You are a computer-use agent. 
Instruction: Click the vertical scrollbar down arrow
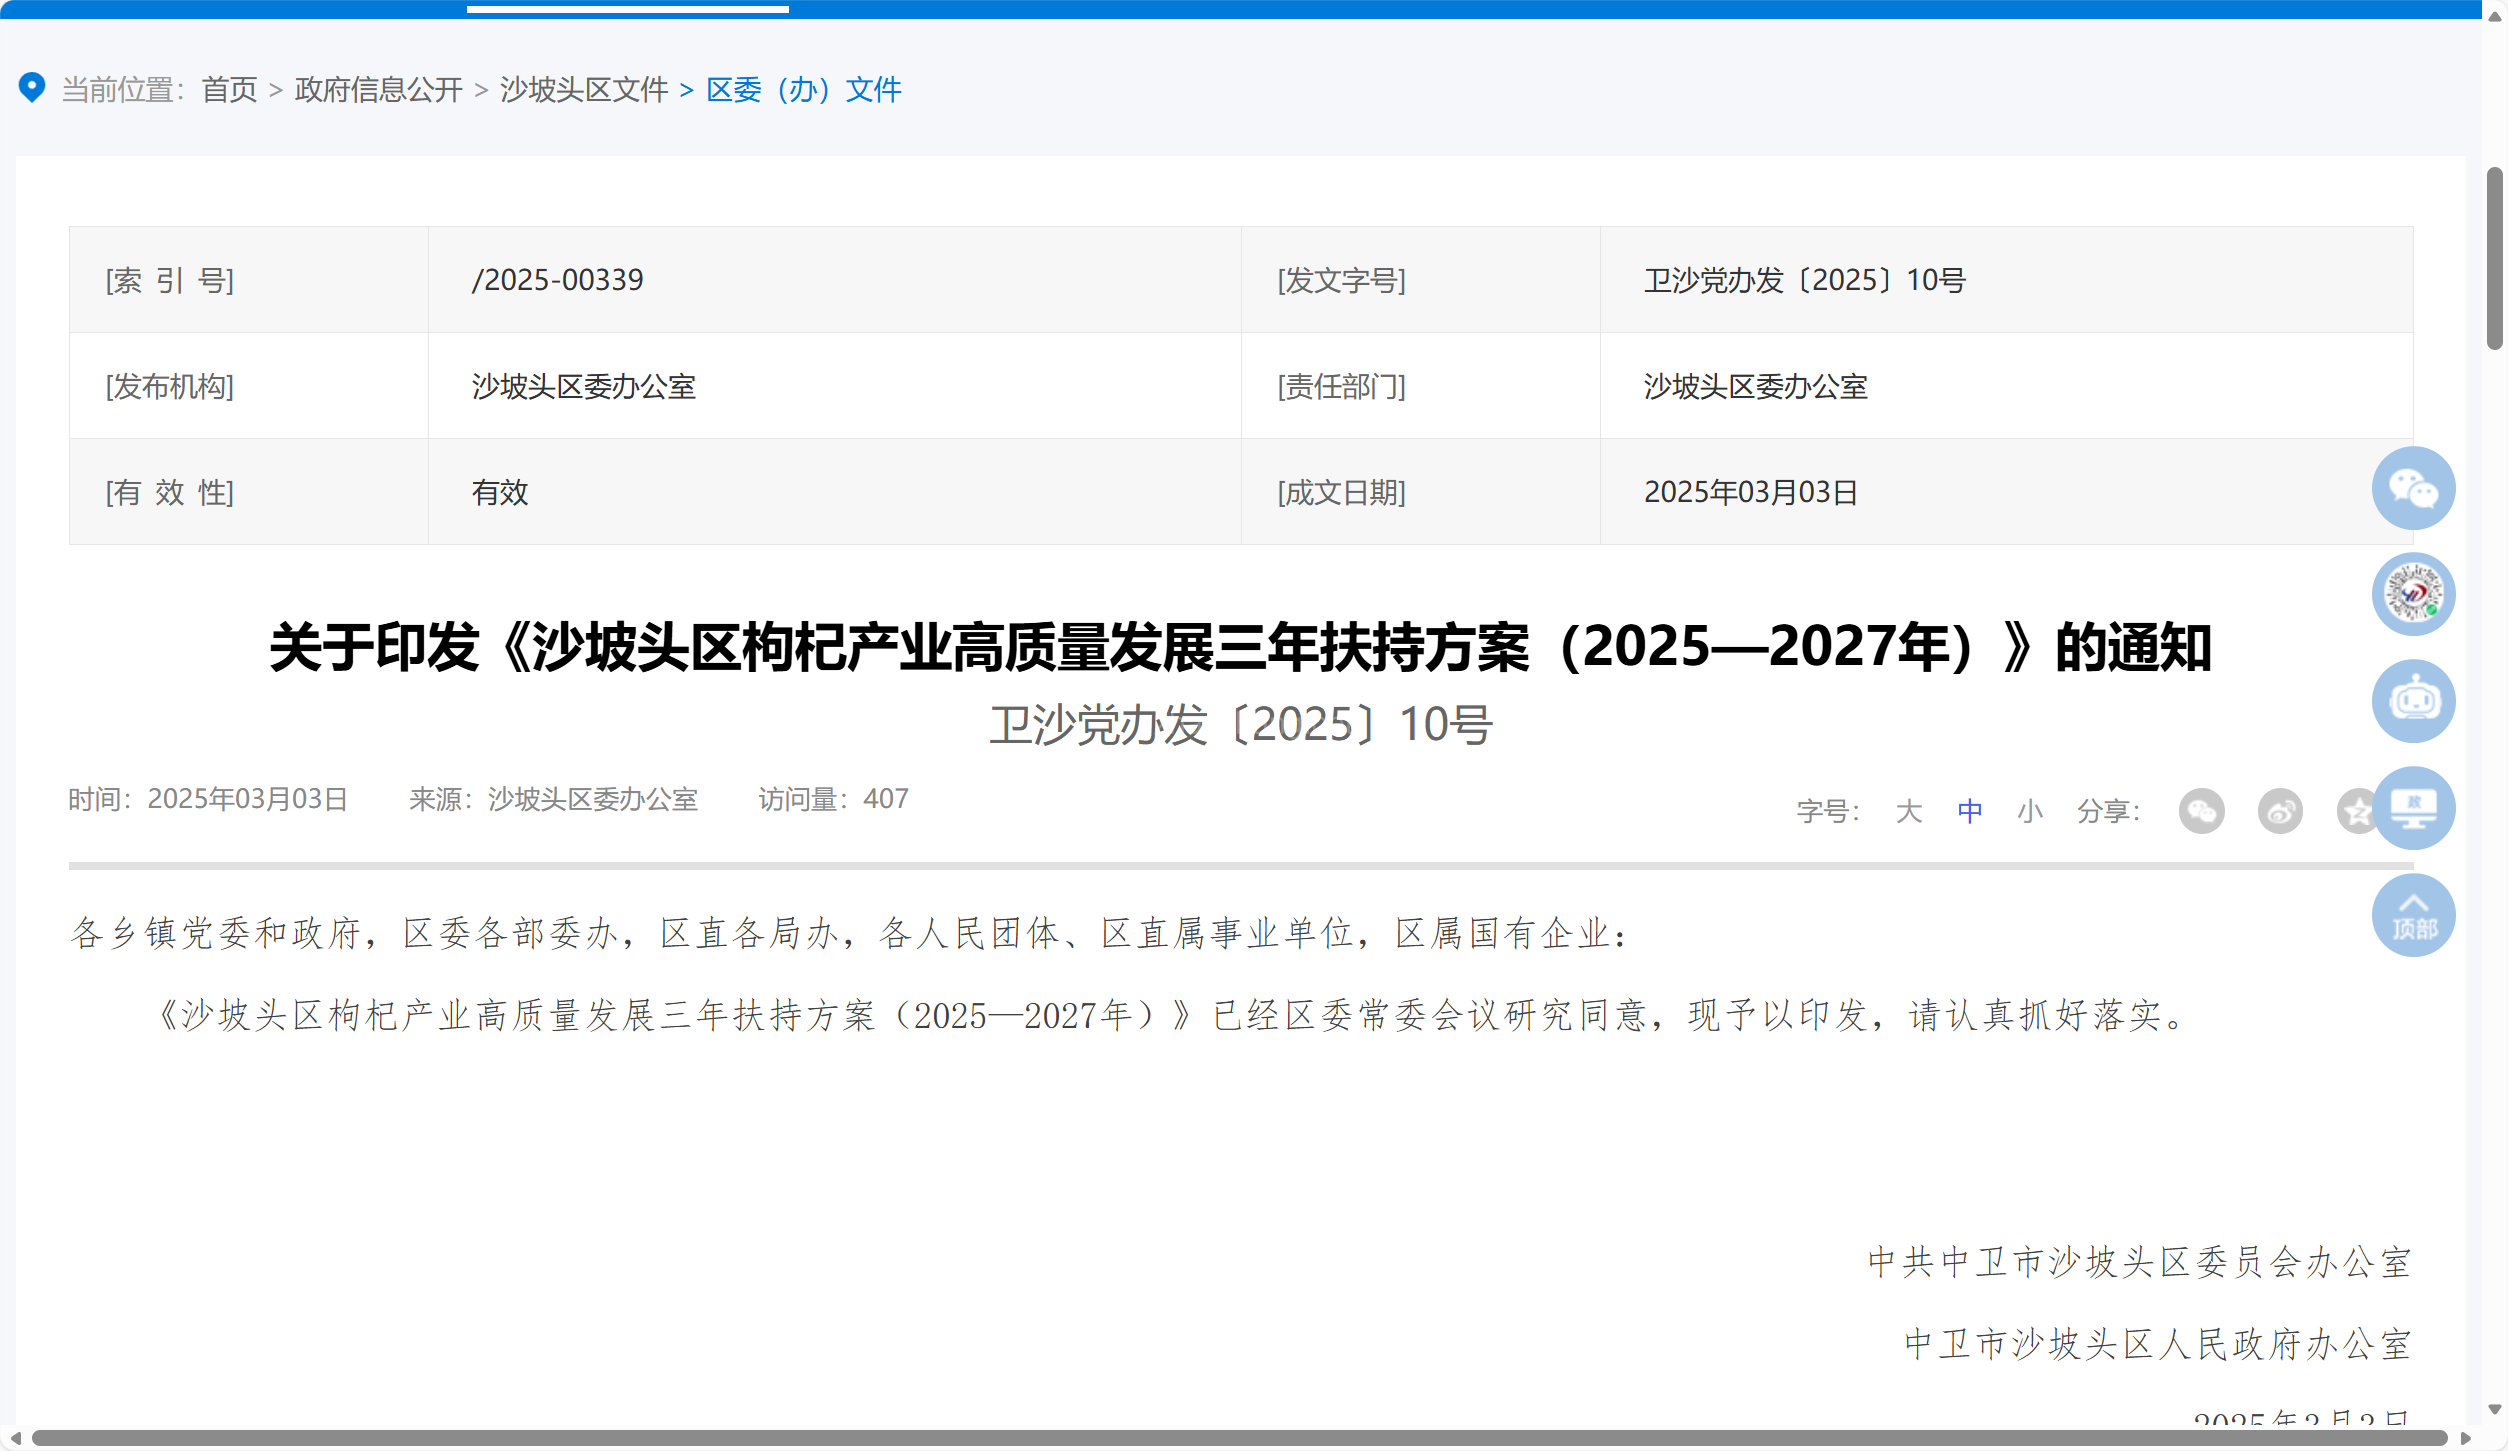click(x=2494, y=1410)
